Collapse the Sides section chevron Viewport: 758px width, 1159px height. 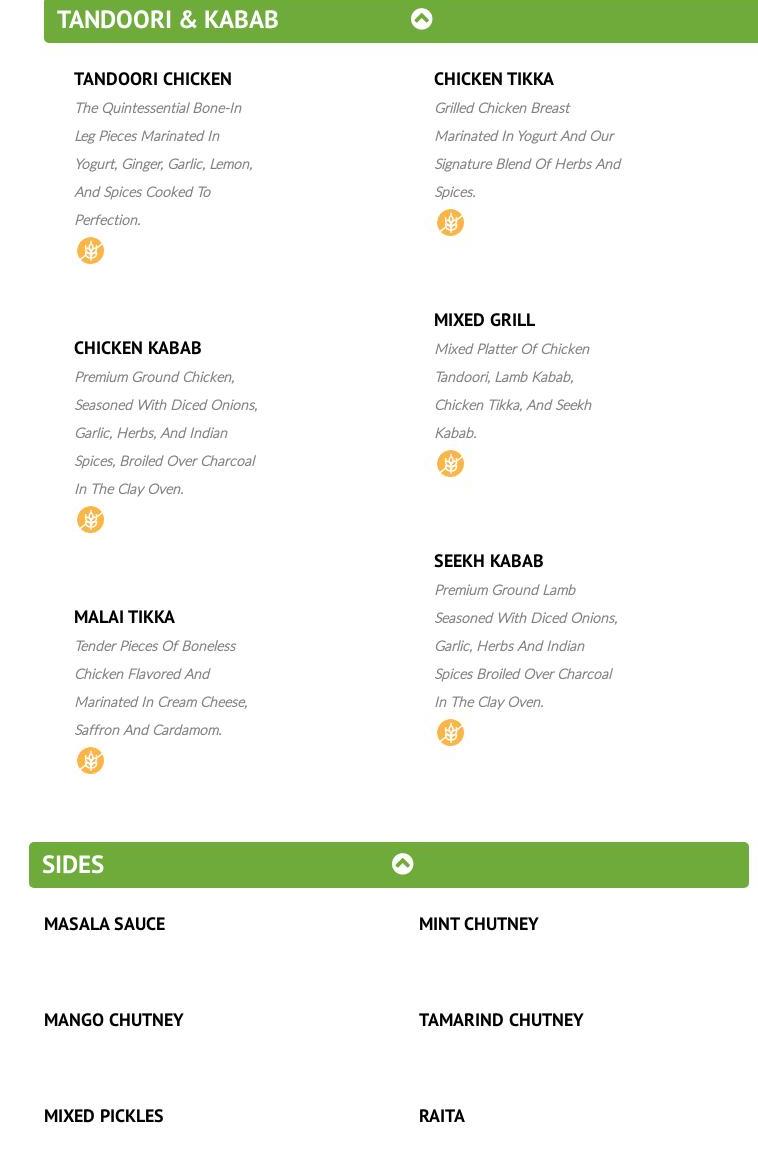(x=402, y=864)
